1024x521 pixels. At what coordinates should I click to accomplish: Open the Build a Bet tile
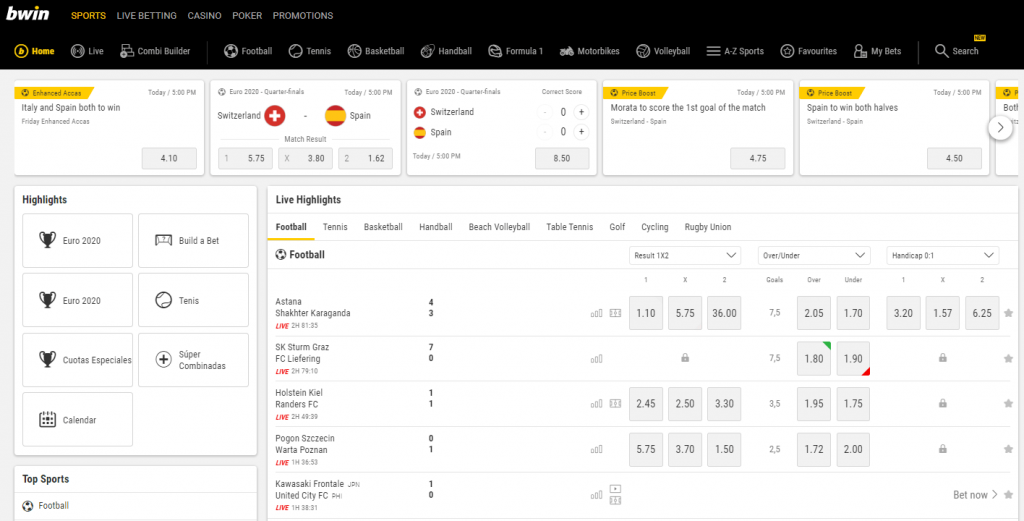[x=193, y=241]
